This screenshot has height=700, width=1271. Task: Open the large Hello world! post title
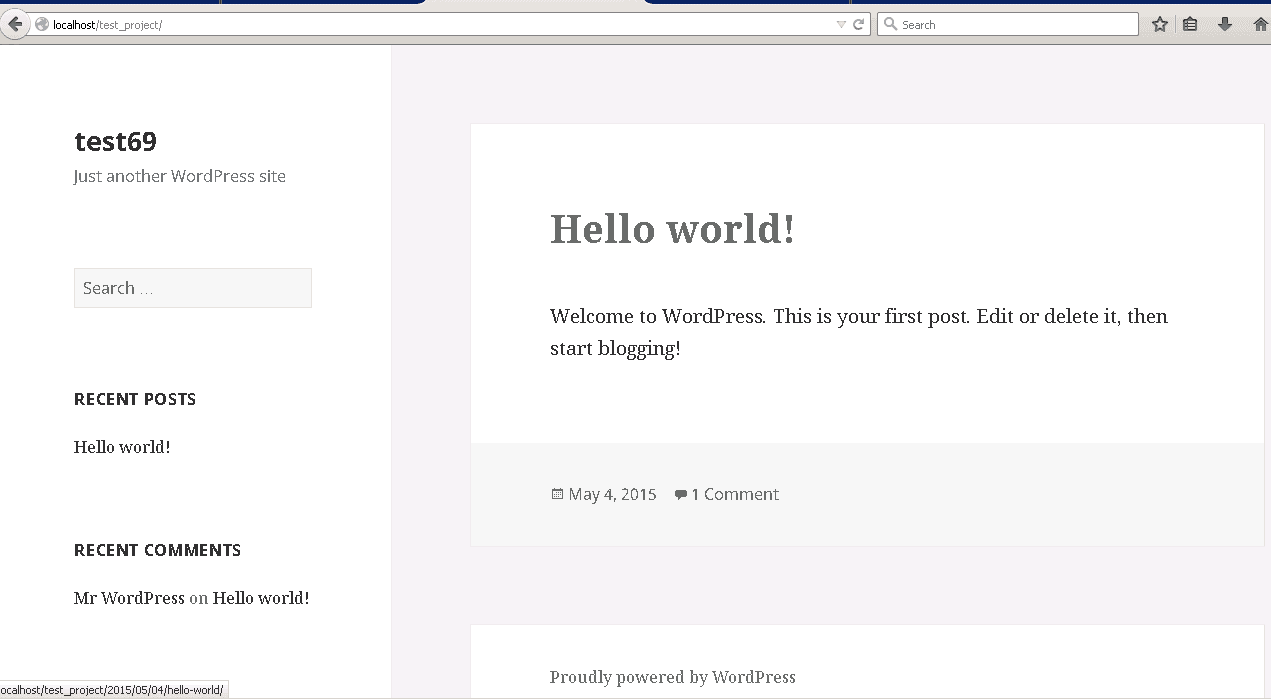672,229
